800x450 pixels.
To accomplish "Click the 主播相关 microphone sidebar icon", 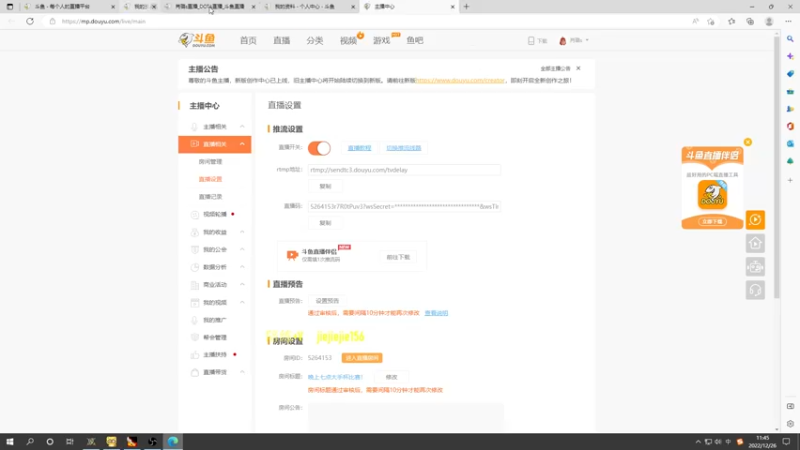I will pos(194,127).
